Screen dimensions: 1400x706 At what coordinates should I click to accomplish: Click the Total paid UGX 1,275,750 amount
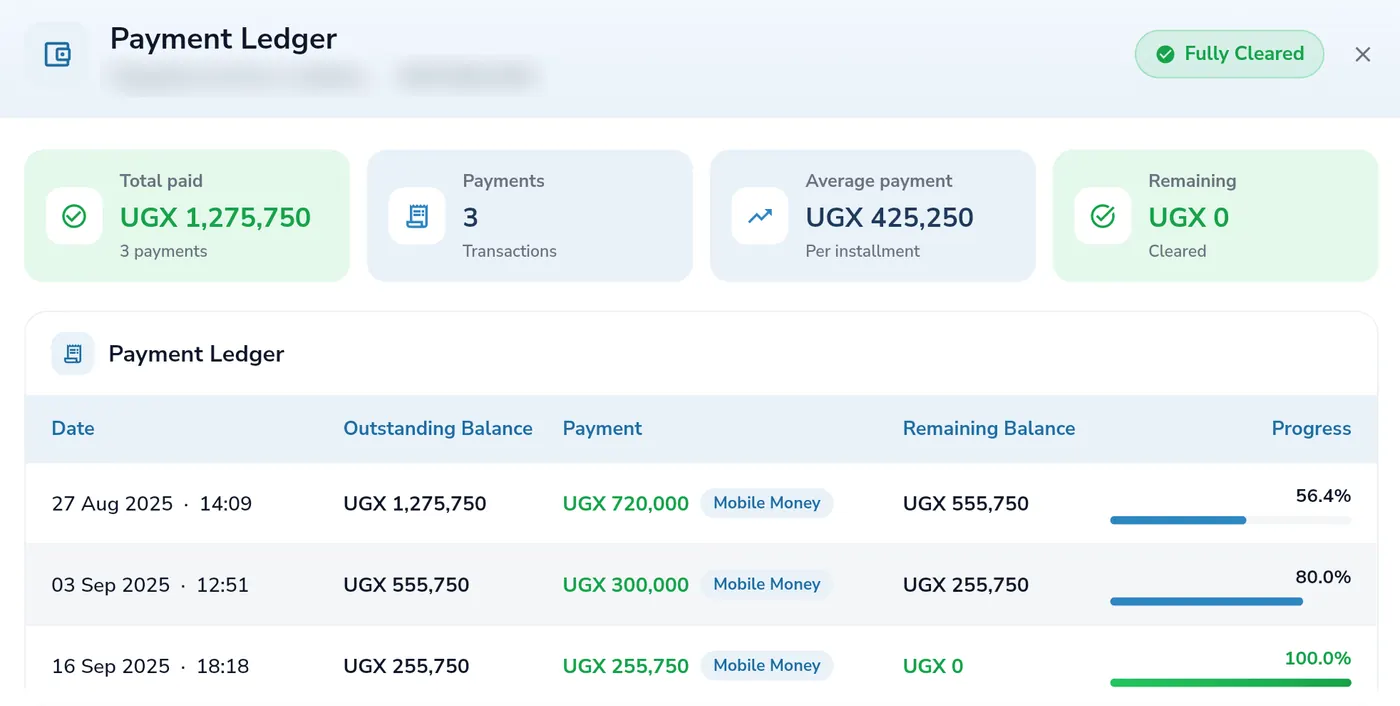(216, 217)
